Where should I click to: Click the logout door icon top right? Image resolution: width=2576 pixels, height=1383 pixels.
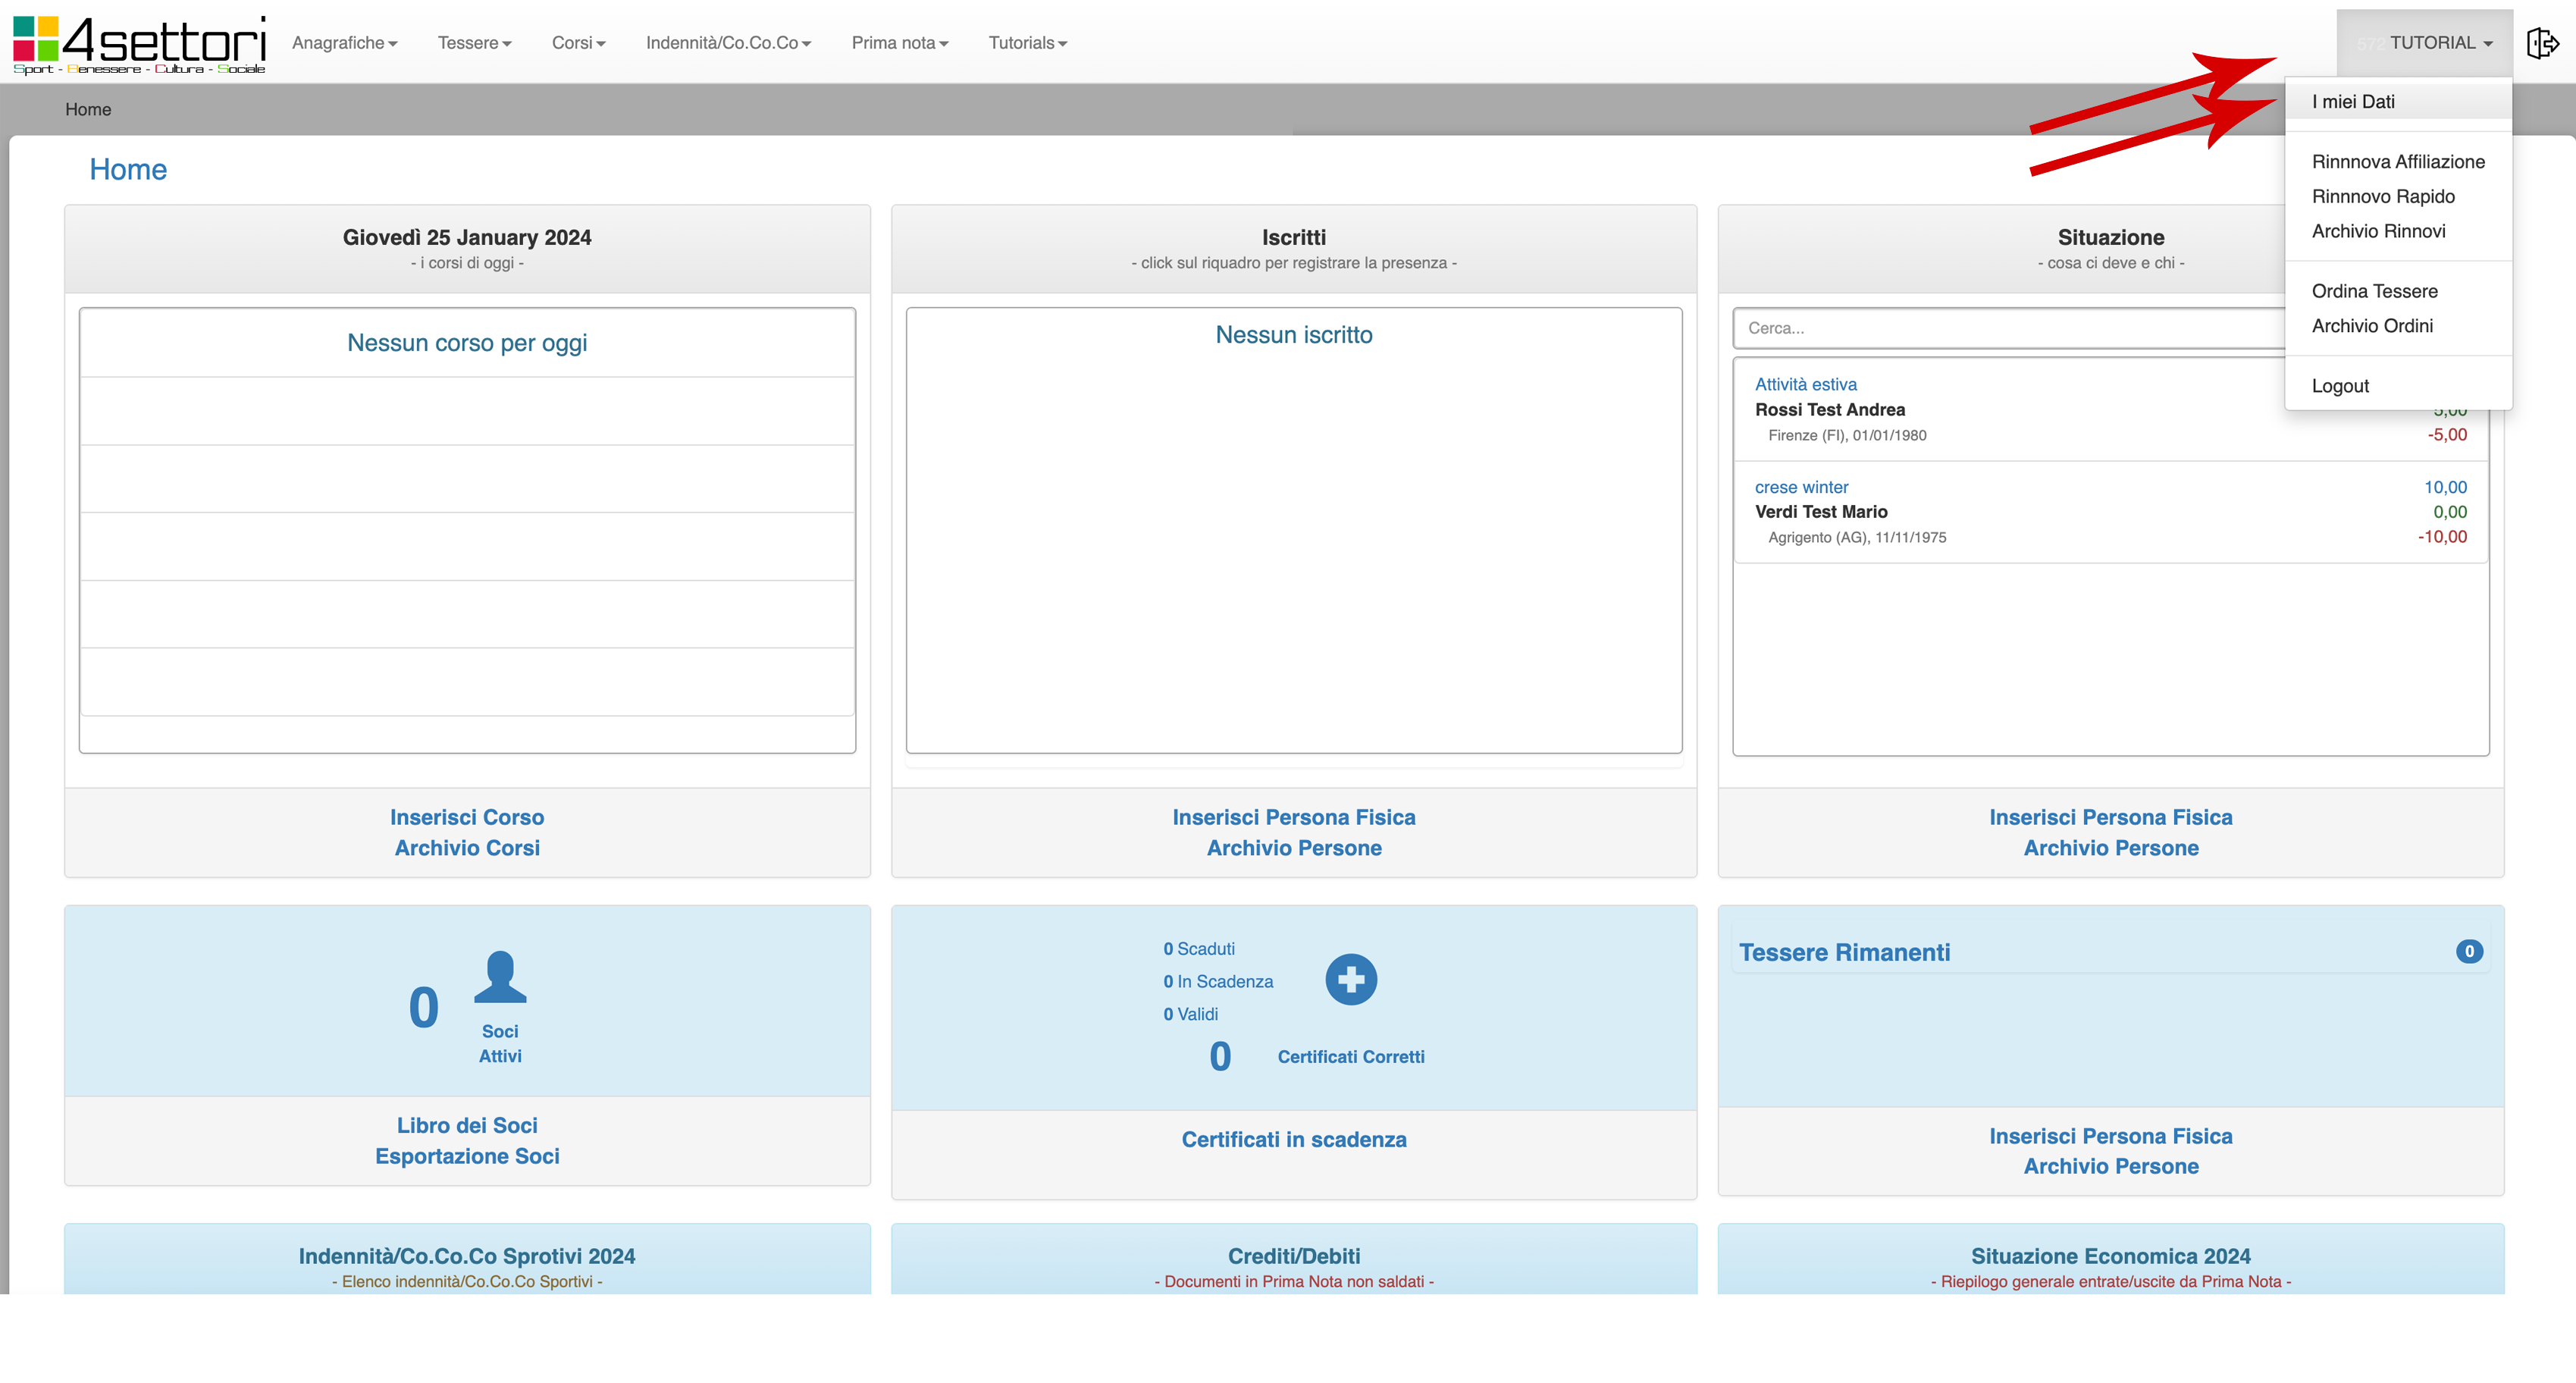[x=2541, y=43]
